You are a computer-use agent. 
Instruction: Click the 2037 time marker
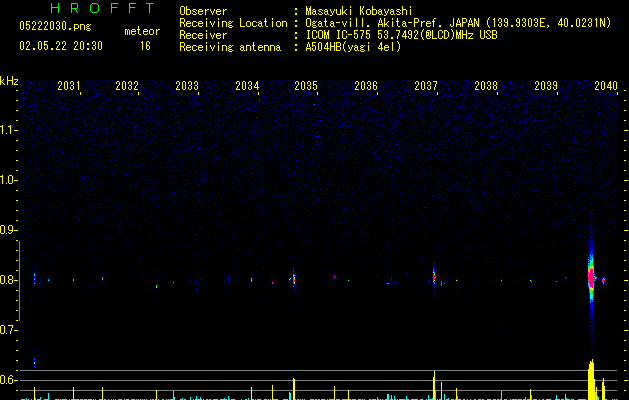pos(426,86)
